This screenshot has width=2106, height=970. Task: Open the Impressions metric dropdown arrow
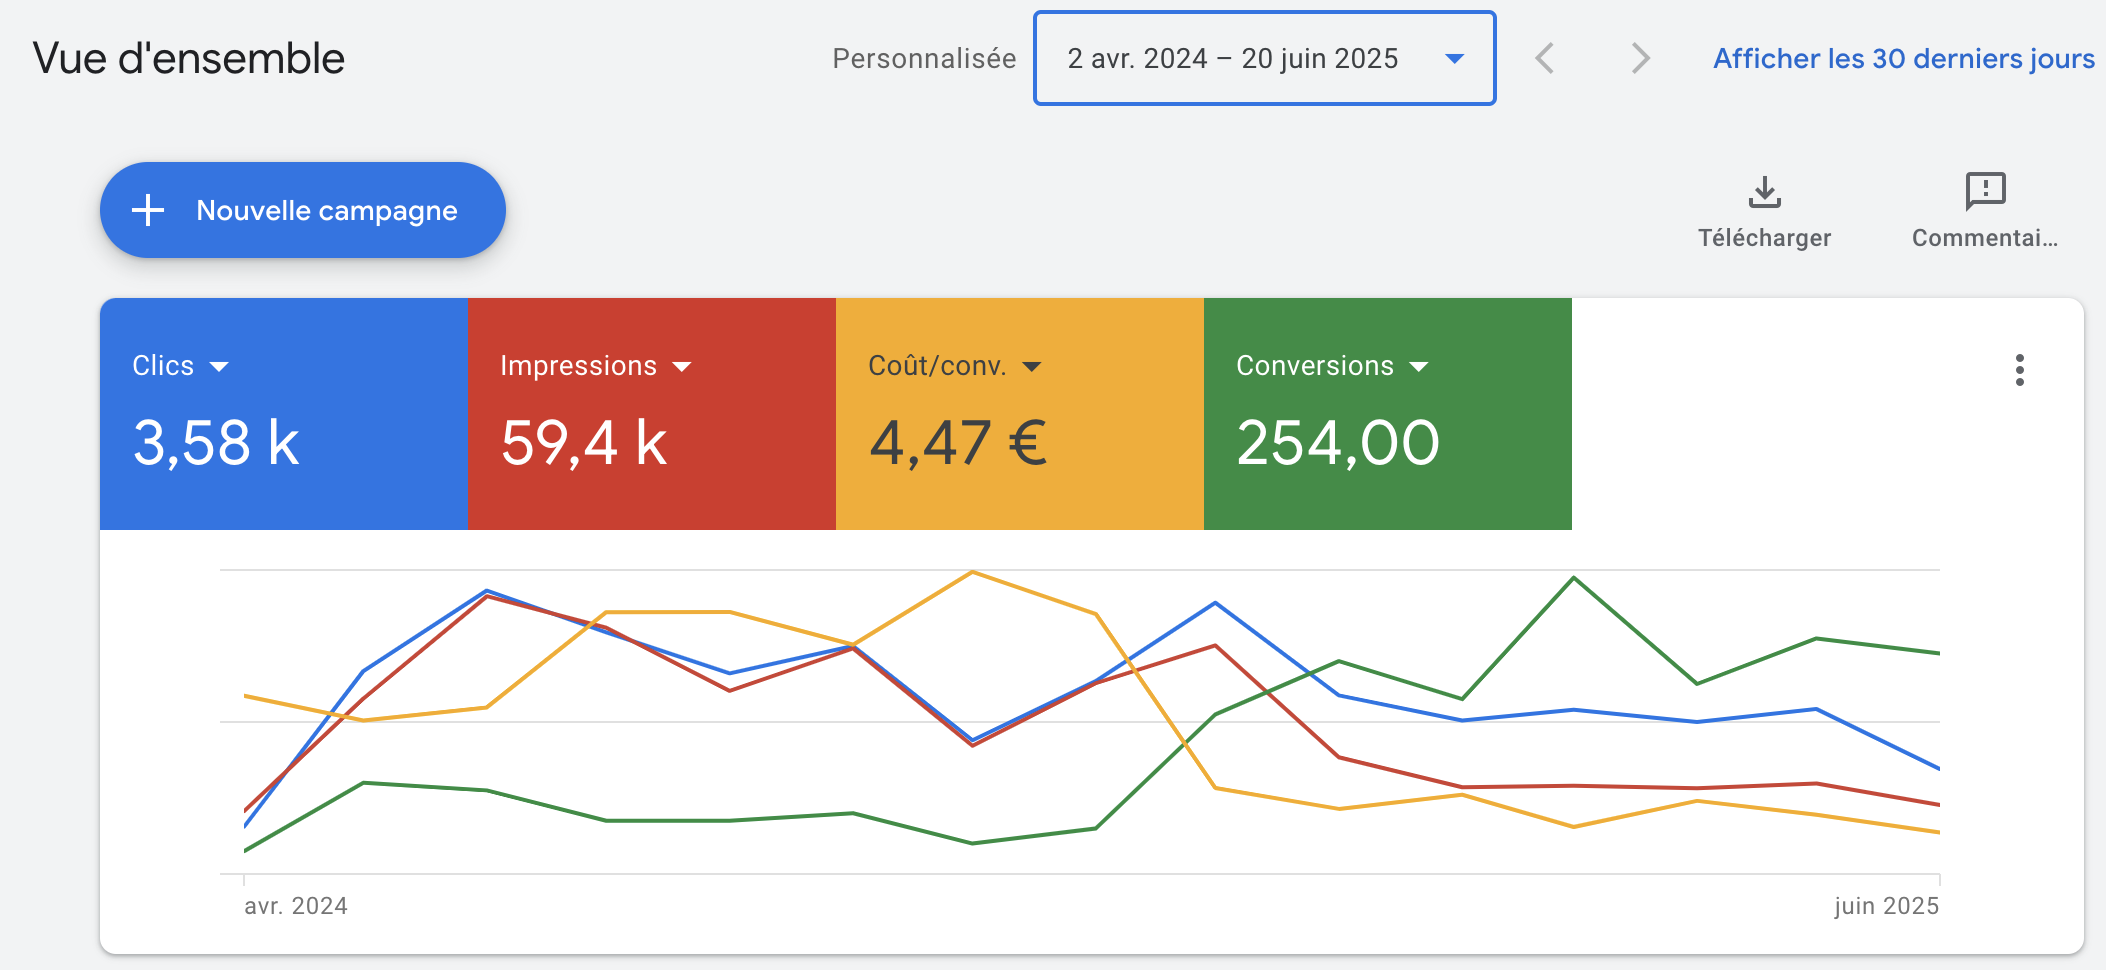(x=682, y=367)
